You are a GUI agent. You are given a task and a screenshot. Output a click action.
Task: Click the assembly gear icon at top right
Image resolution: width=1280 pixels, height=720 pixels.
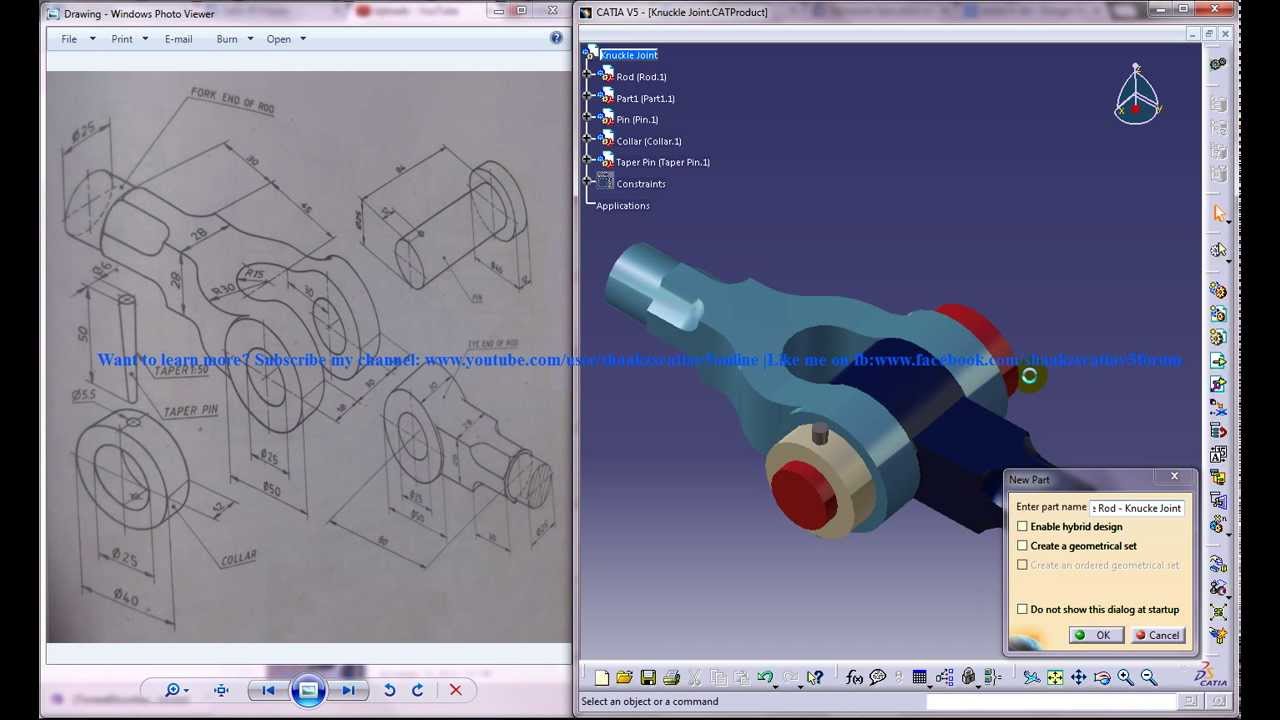[x=1218, y=64]
